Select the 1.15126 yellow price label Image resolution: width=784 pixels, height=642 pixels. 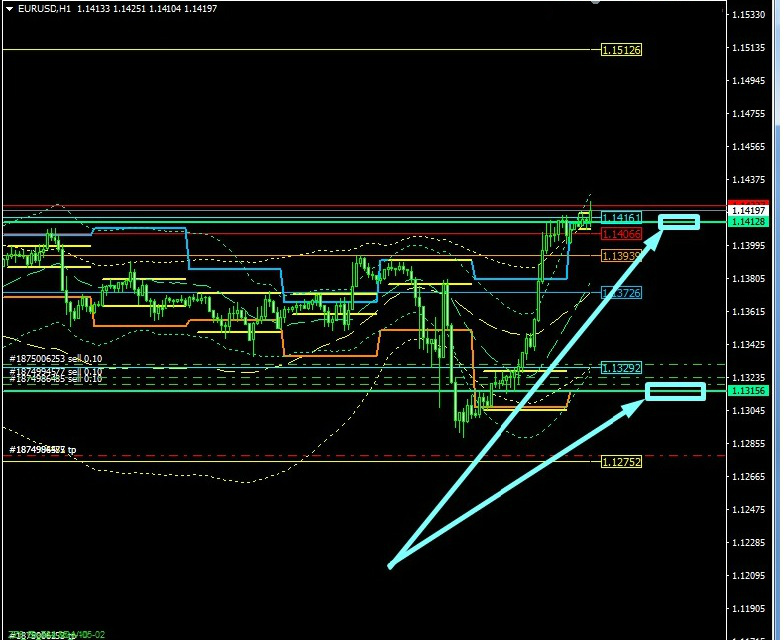pos(621,50)
